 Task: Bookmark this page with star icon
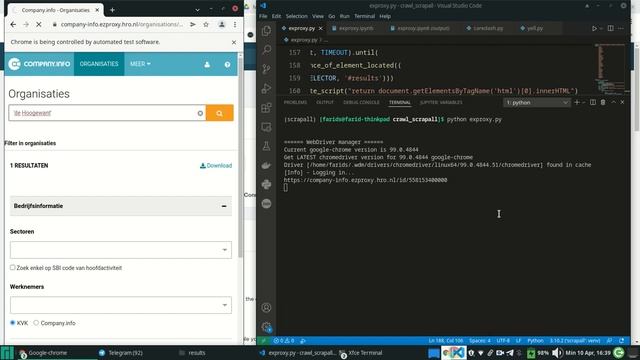point(206,24)
